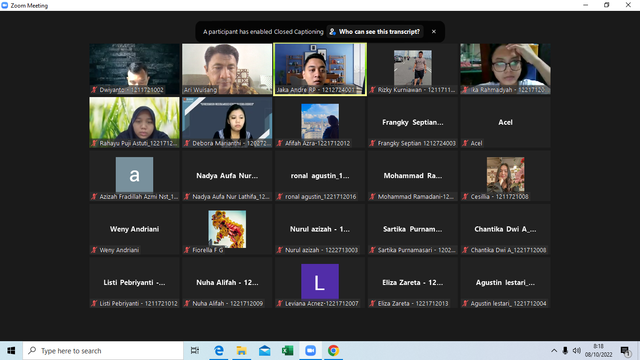This screenshot has width=640, height=360.
Task: Minimize the Zoom Meeting window
Action: (586, 5)
